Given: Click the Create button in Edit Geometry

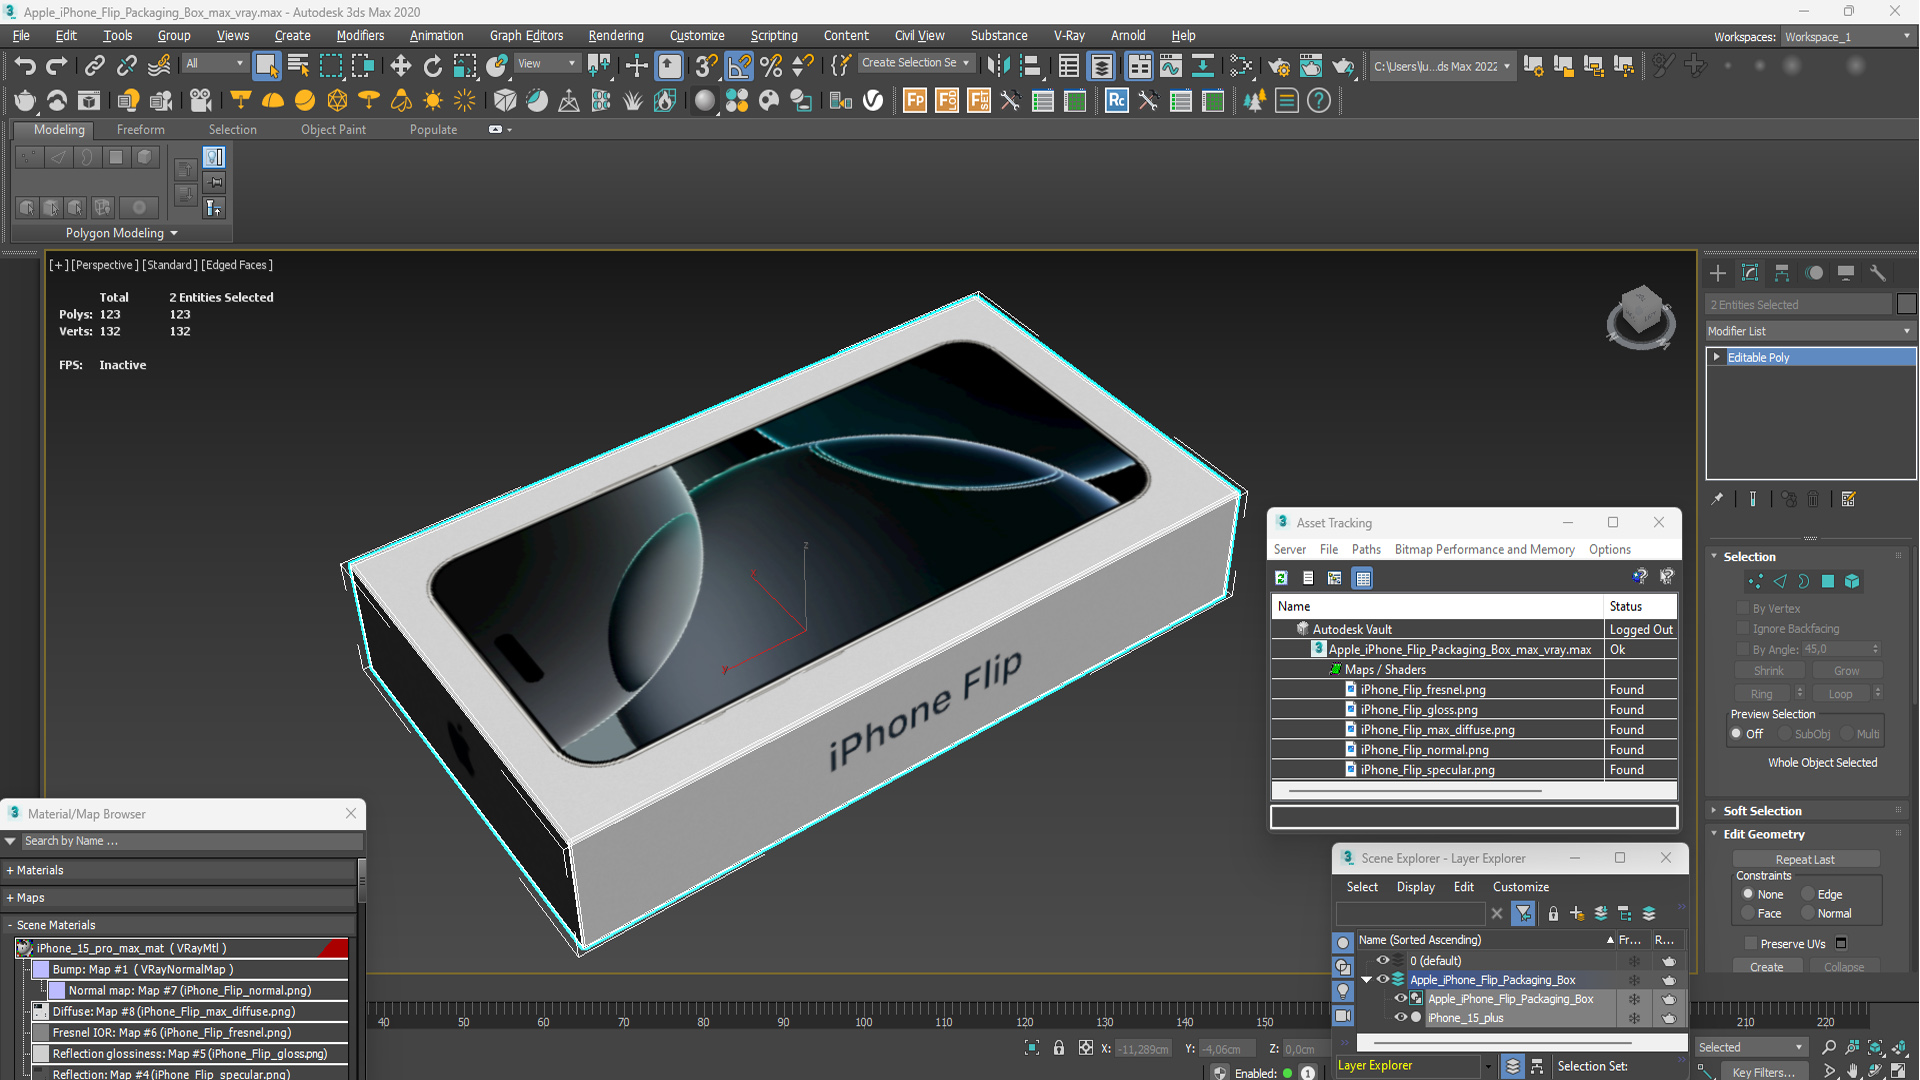Looking at the screenshot, I should click(x=1766, y=967).
